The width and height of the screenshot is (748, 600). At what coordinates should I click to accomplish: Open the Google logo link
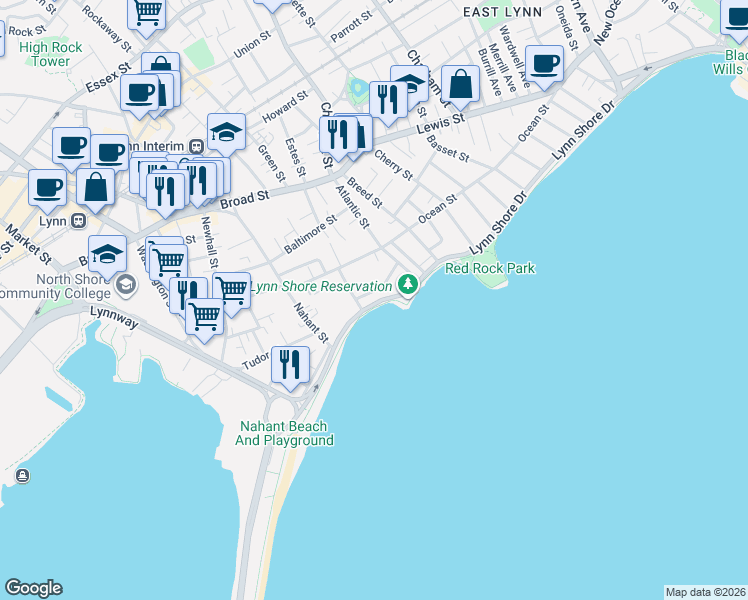(x=33, y=587)
